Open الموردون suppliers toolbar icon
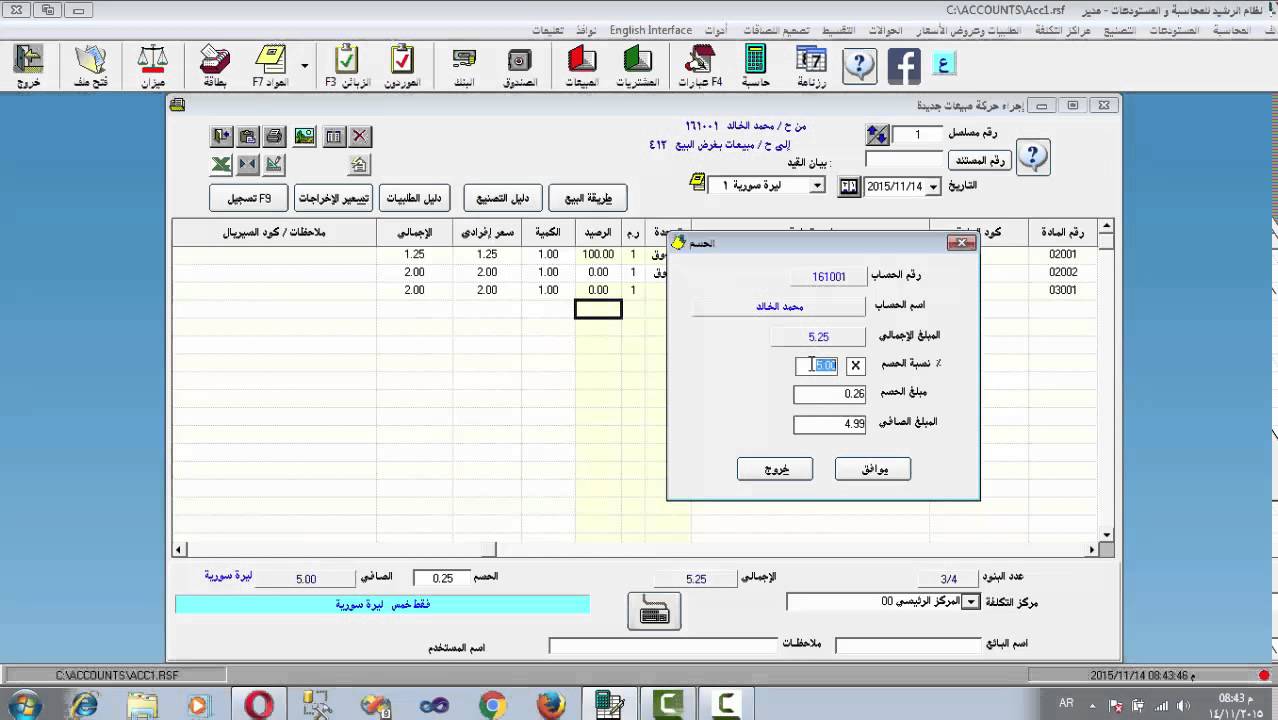The image size is (1278, 720). click(x=402, y=66)
